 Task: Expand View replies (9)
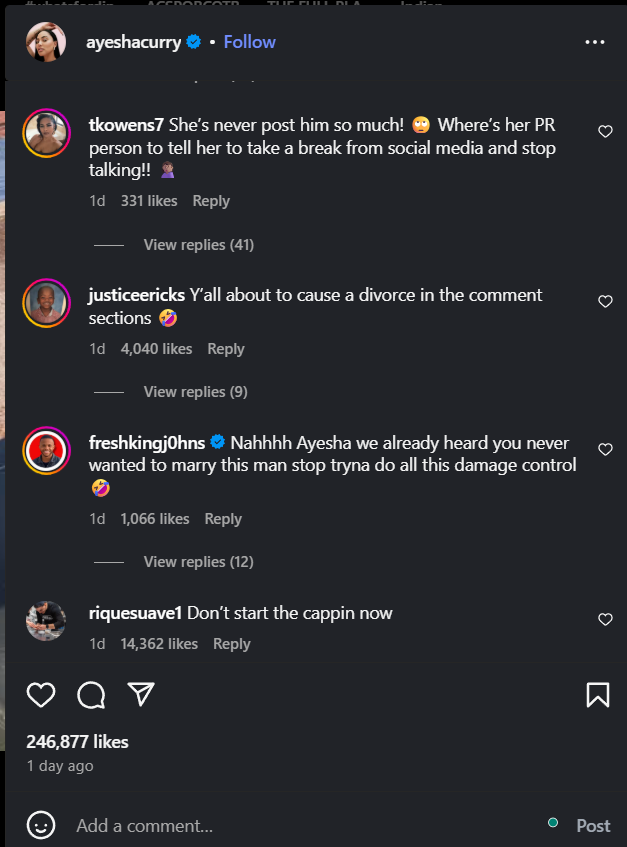click(195, 392)
